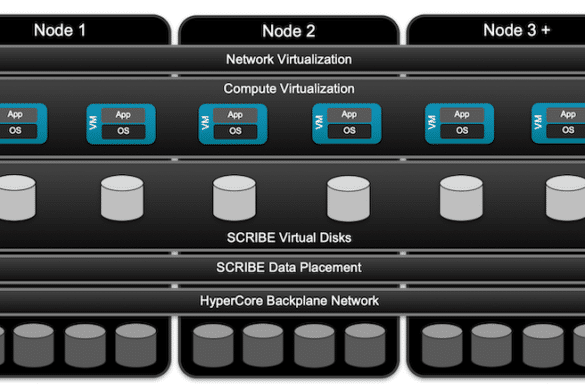Click the SCRIBE Data Placement label

pyautogui.click(x=289, y=267)
